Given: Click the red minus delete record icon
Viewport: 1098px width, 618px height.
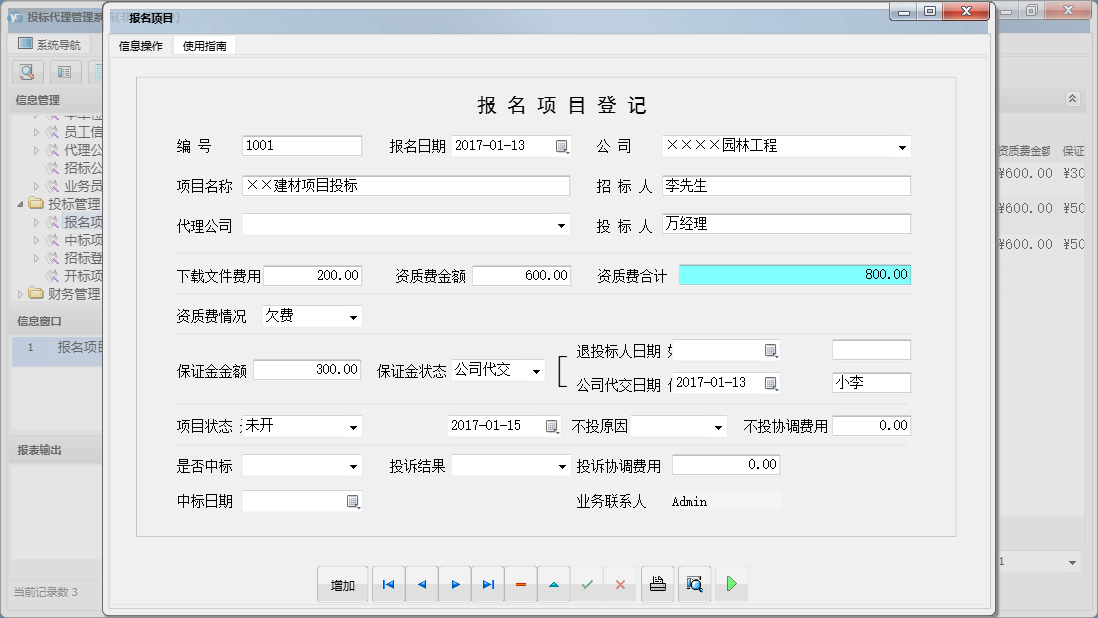Looking at the screenshot, I should pyautogui.click(x=521, y=583).
